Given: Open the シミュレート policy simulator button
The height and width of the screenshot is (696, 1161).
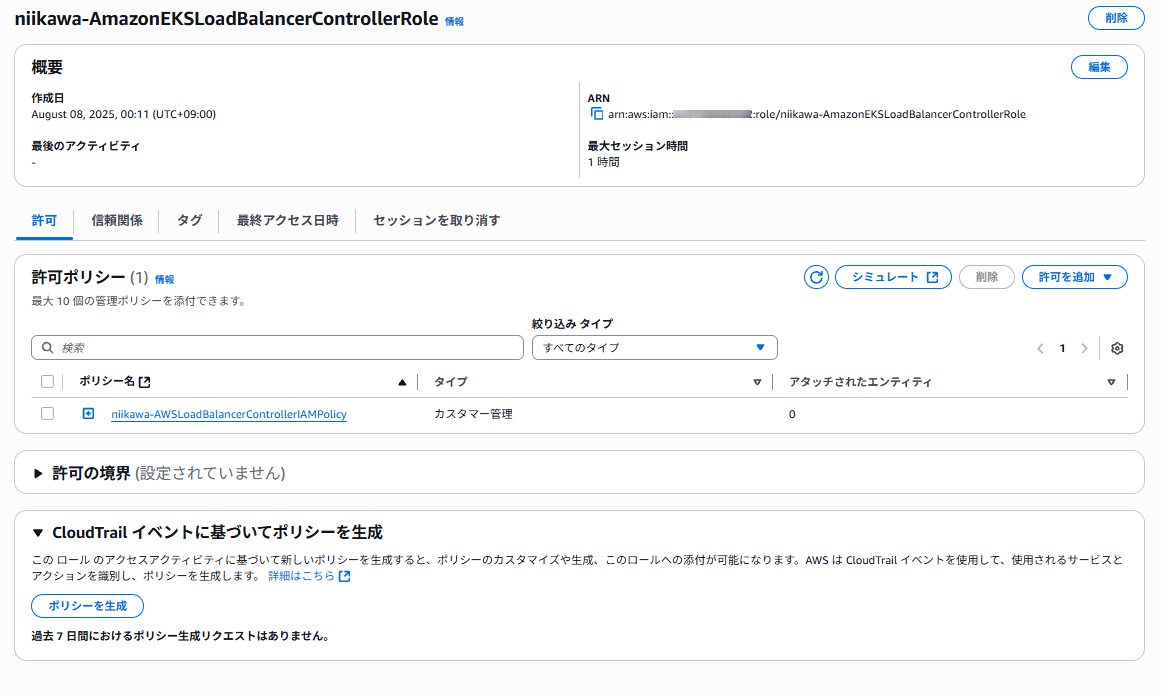Looking at the screenshot, I should (893, 277).
